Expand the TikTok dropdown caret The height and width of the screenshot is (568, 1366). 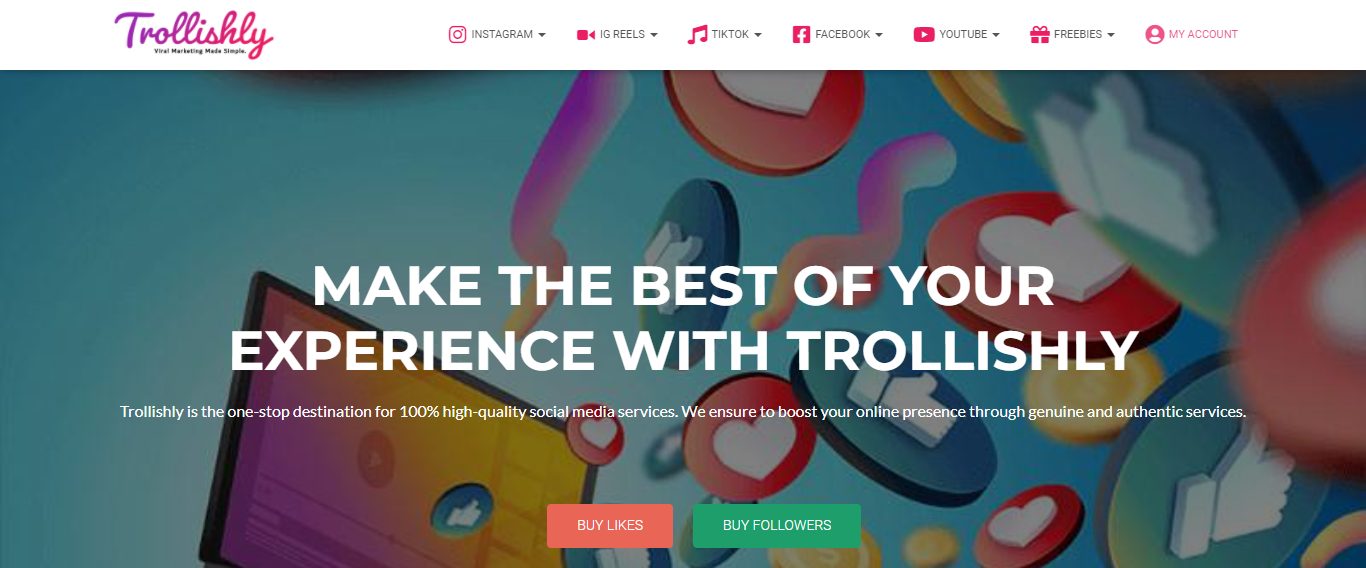tap(758, 35)
